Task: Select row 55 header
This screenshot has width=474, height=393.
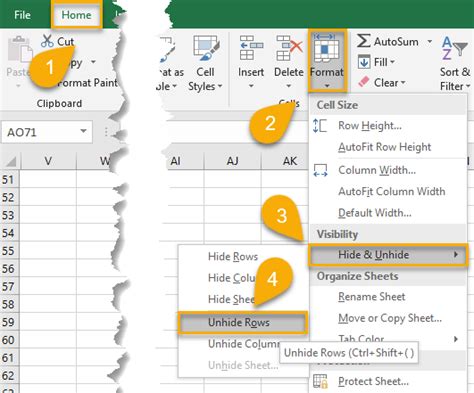Action: click(x=9, y=251)
